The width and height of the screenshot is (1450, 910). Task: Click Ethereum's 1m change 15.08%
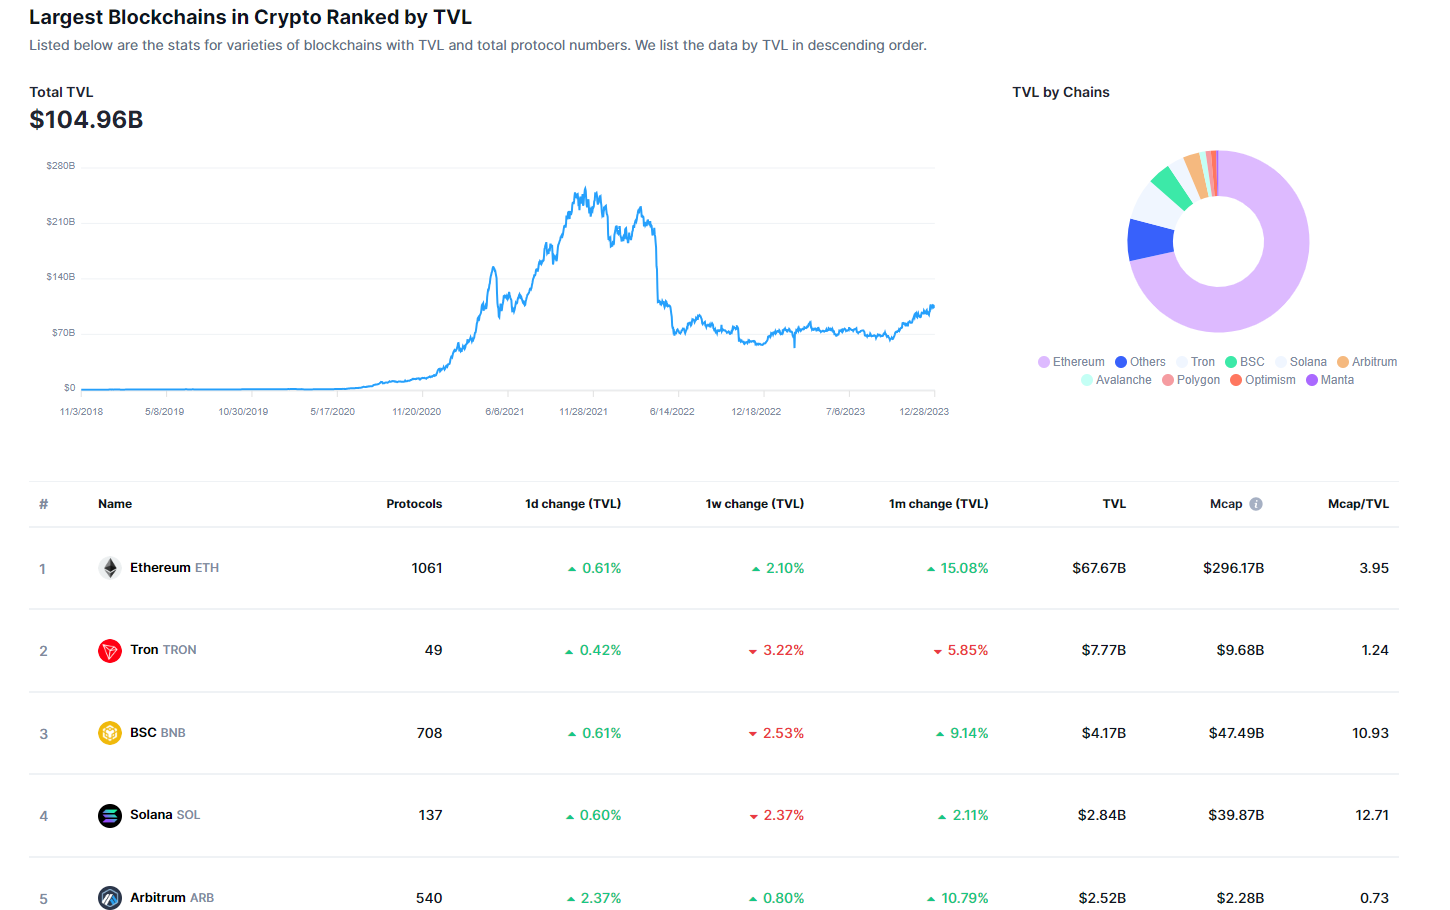pyautogui.click(x=957, y=568)
